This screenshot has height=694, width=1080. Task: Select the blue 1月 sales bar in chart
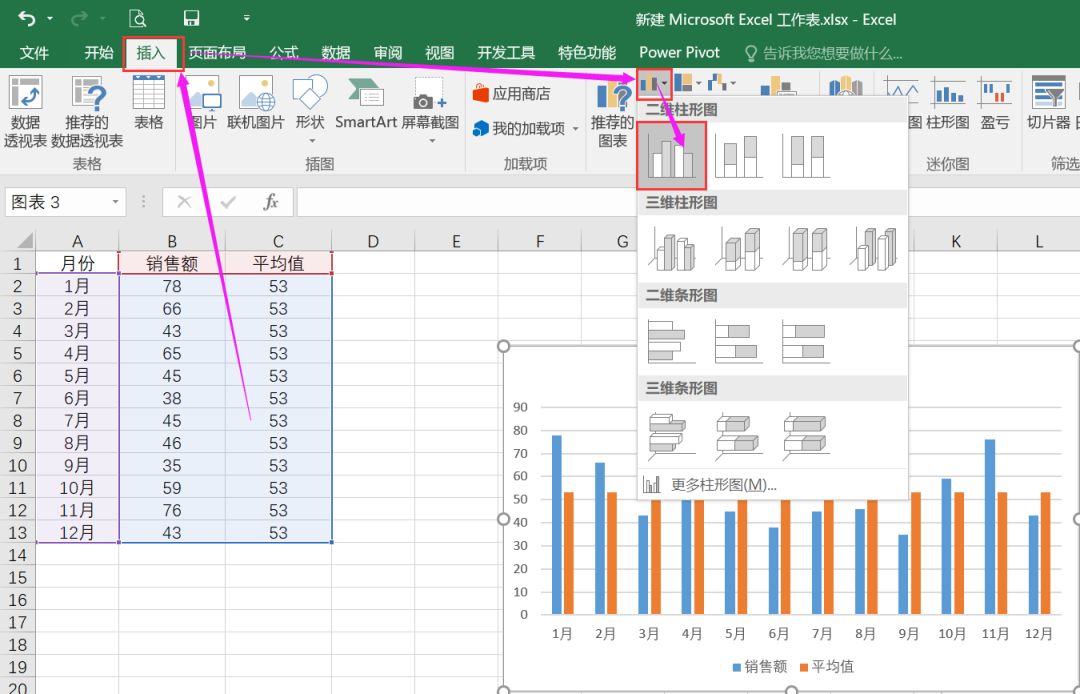(x=557, y=525)
